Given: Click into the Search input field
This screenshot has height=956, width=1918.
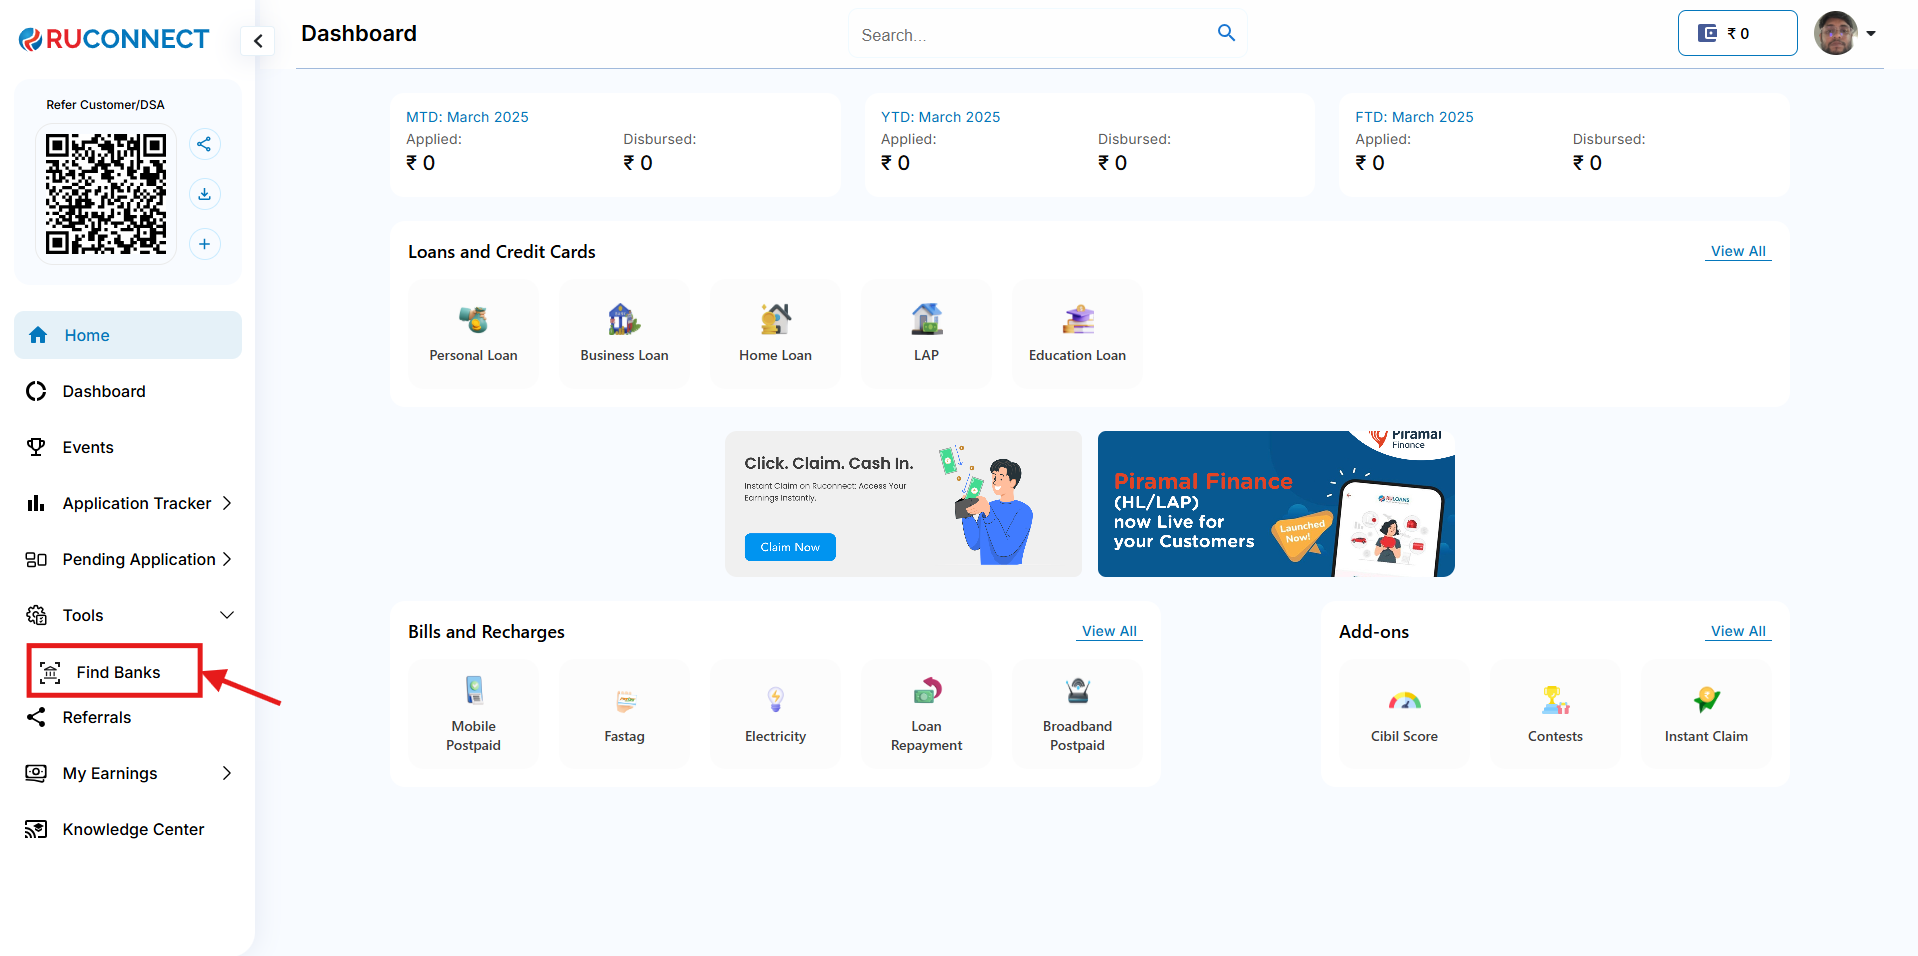Looking at the screenshot, I should pyautogui.click(x=1030, y=35).
